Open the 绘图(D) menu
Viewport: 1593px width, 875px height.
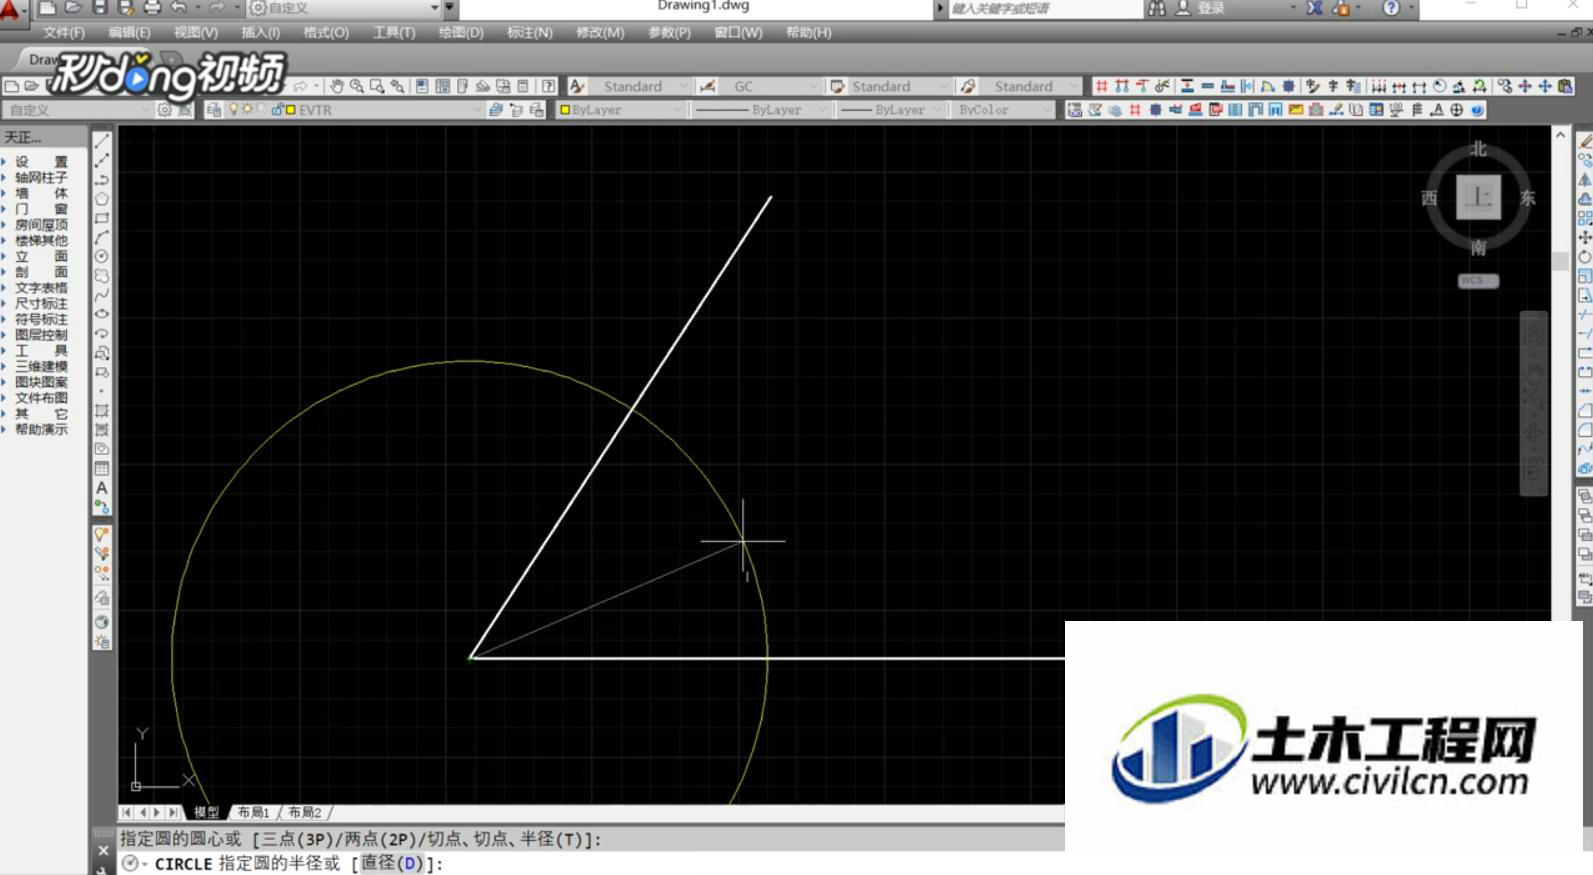(x=461, y=32)
